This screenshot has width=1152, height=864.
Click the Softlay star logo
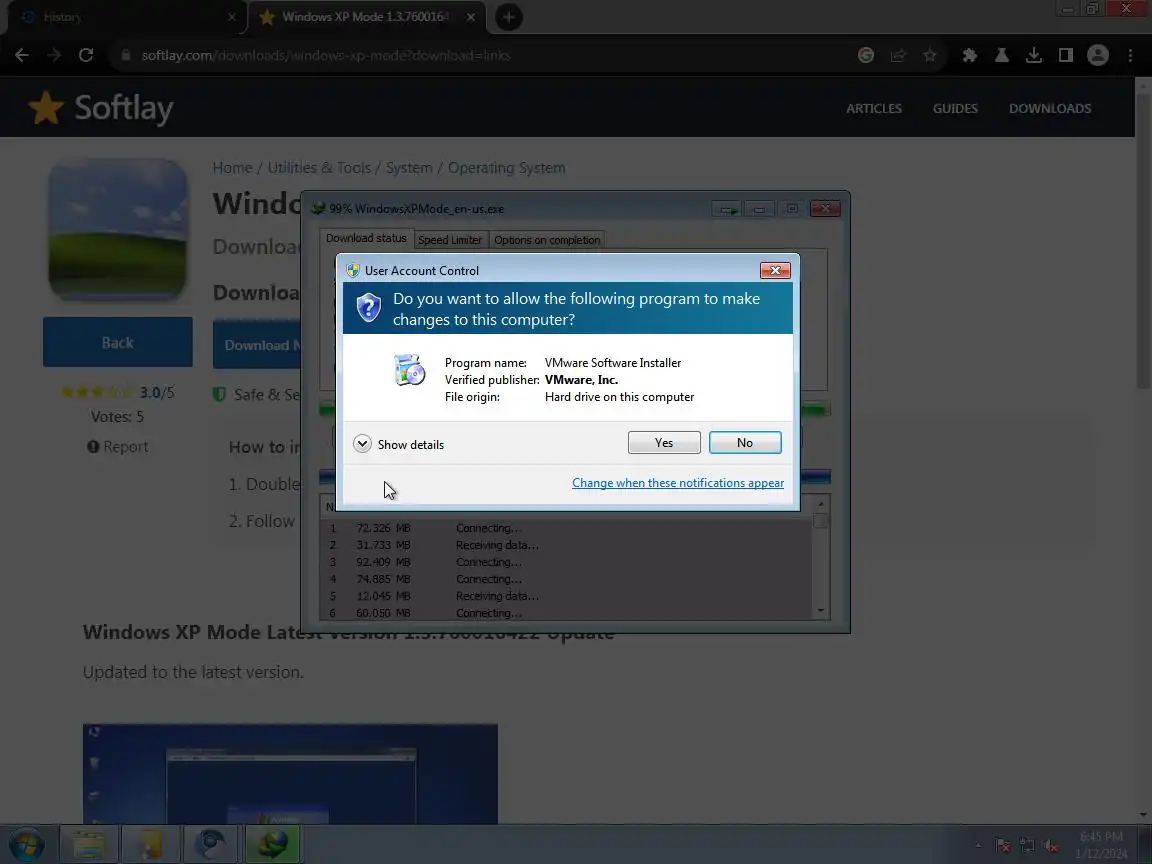(x=46, y=107)
